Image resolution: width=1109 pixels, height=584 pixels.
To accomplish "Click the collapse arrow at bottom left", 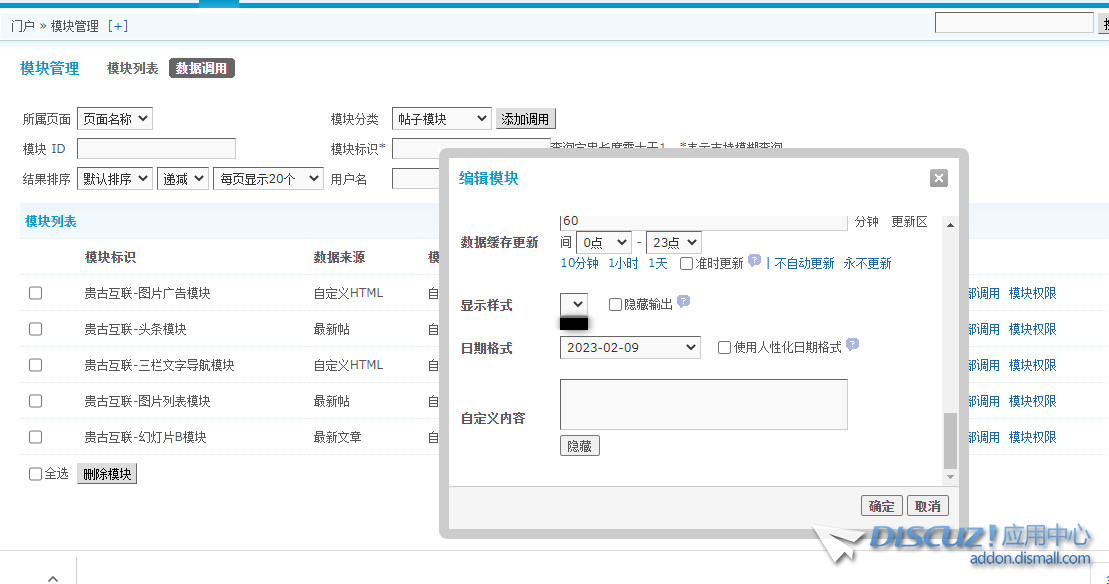I will (53, 578).
